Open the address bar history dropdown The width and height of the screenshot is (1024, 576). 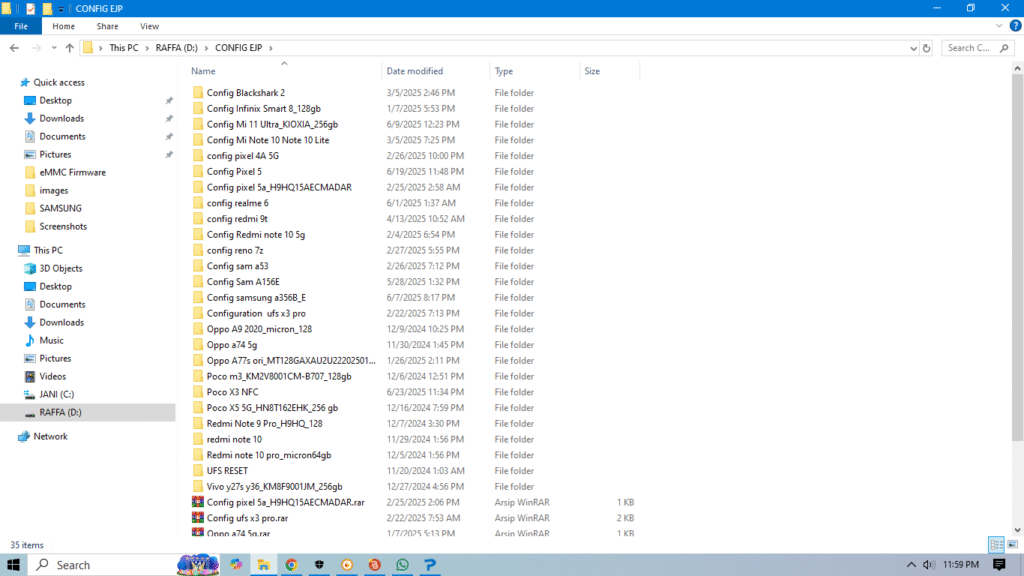point(913,48)
